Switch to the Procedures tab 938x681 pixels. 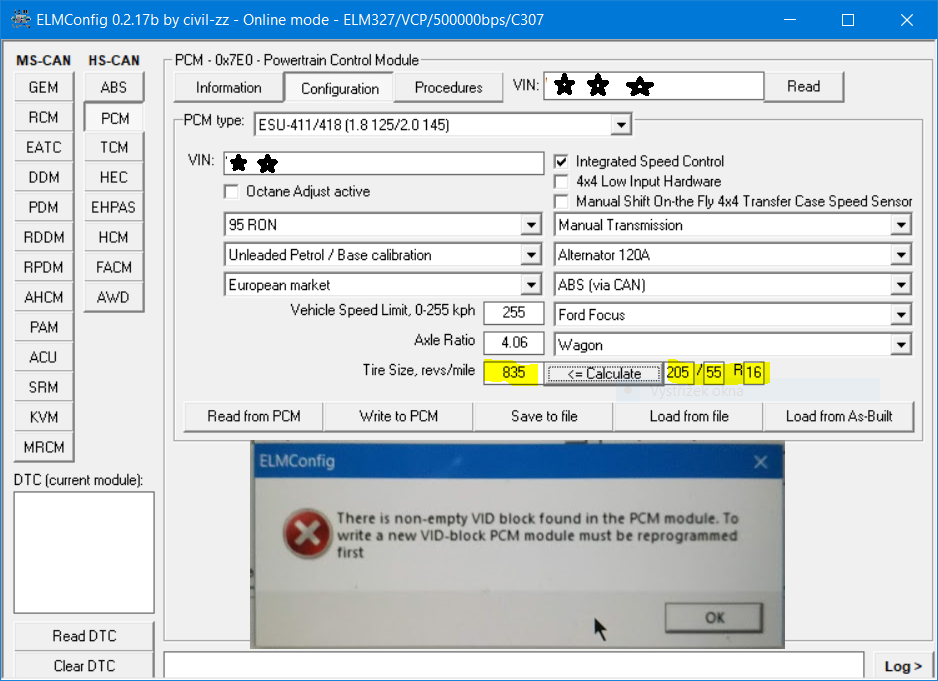pyautogui.click(x=448, y=88)
